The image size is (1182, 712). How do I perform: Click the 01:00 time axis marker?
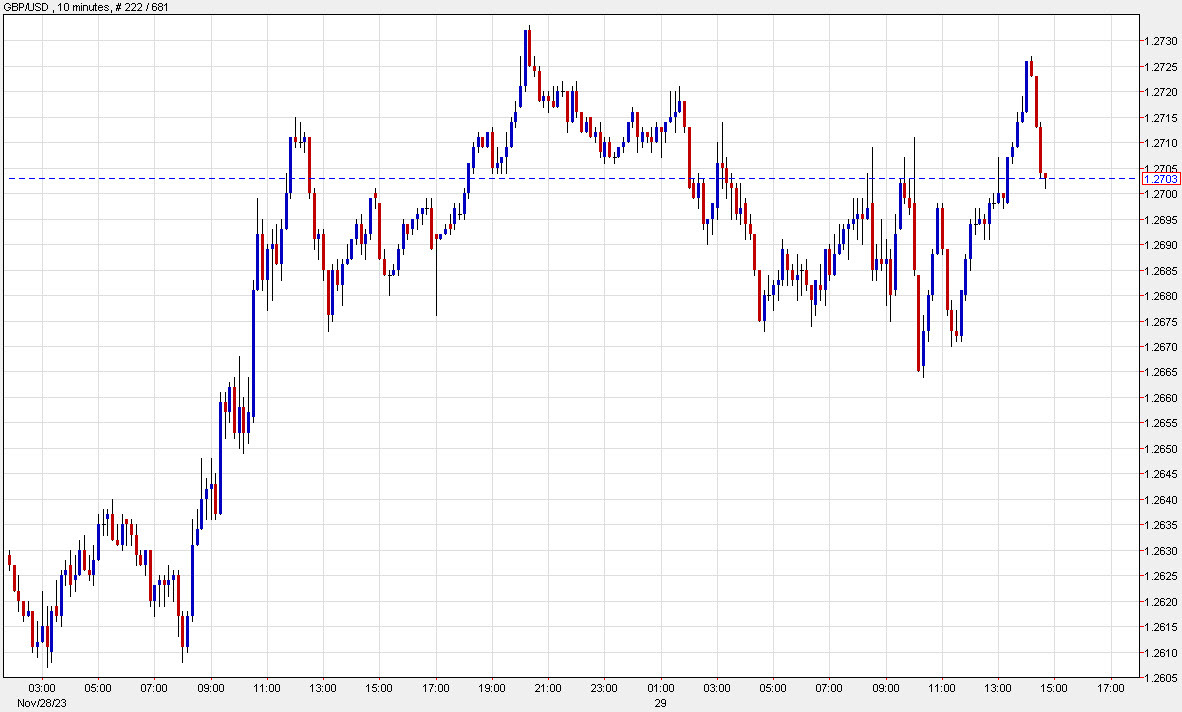click(661, 688)
